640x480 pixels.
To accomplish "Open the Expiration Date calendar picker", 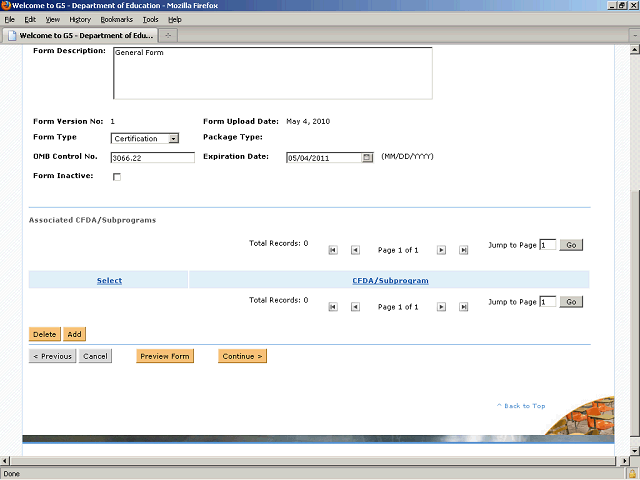I will click(x=367, y=158).
